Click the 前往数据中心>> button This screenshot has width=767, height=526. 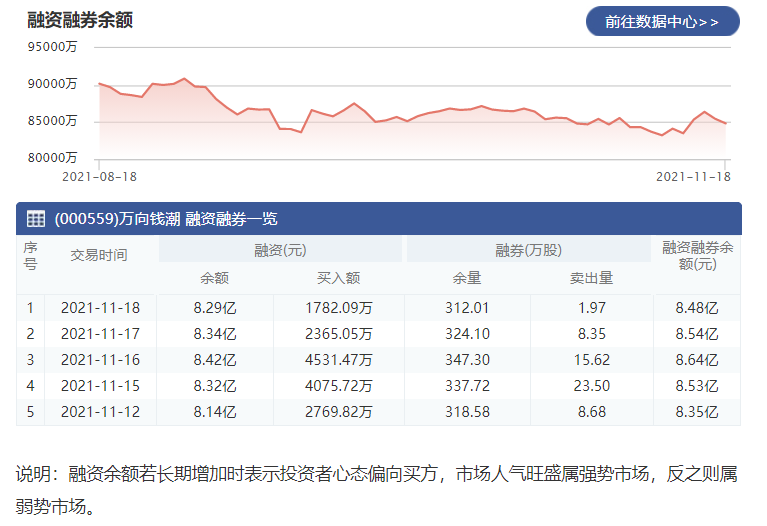point(662,22)
